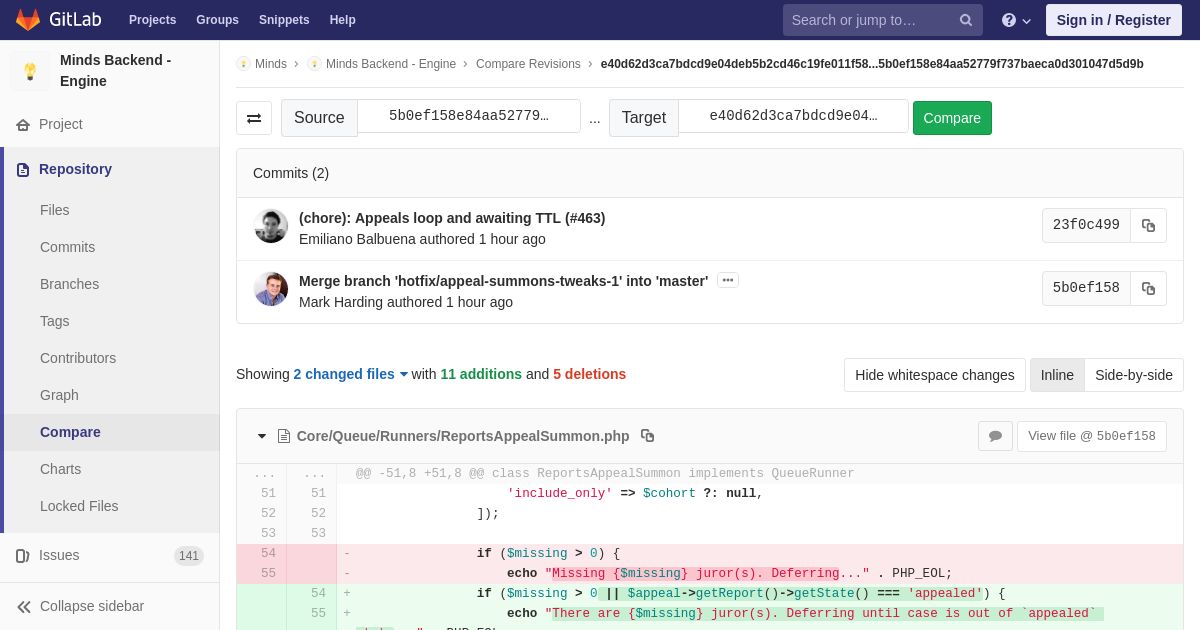Click Mark Harding's avatar
This screenshot has height=630, width=1200.
point(271,289)
